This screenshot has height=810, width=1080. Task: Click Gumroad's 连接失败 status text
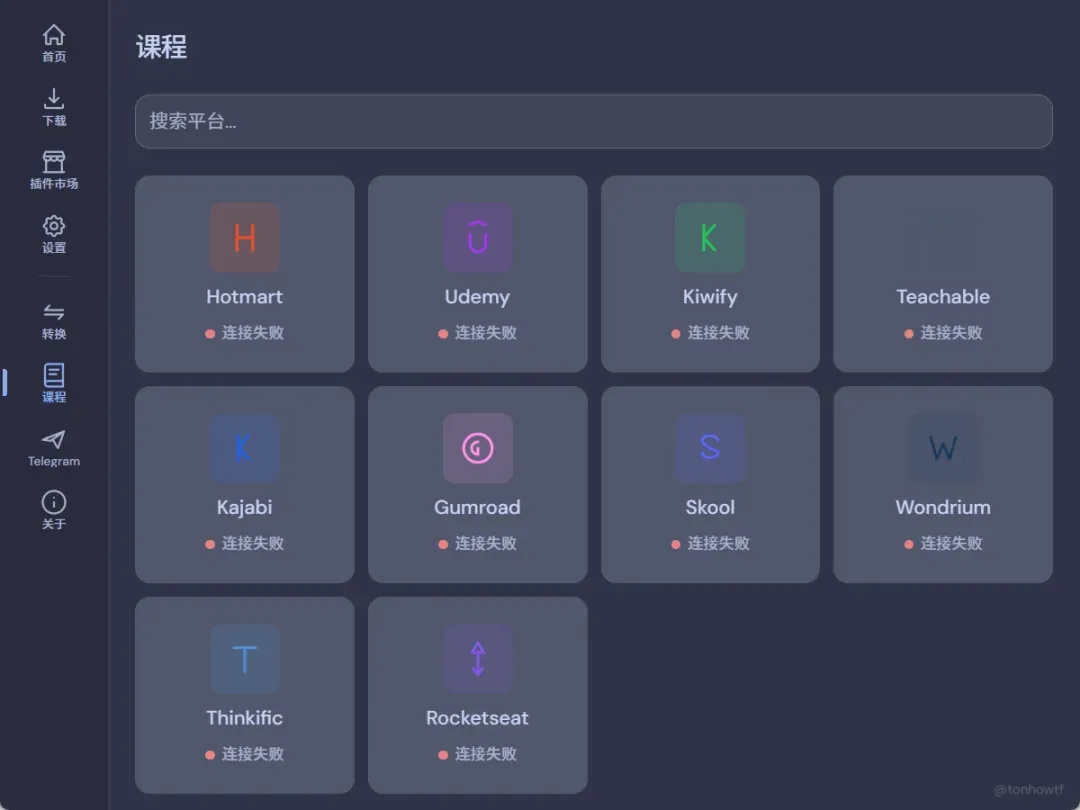(x=486, y=543)
